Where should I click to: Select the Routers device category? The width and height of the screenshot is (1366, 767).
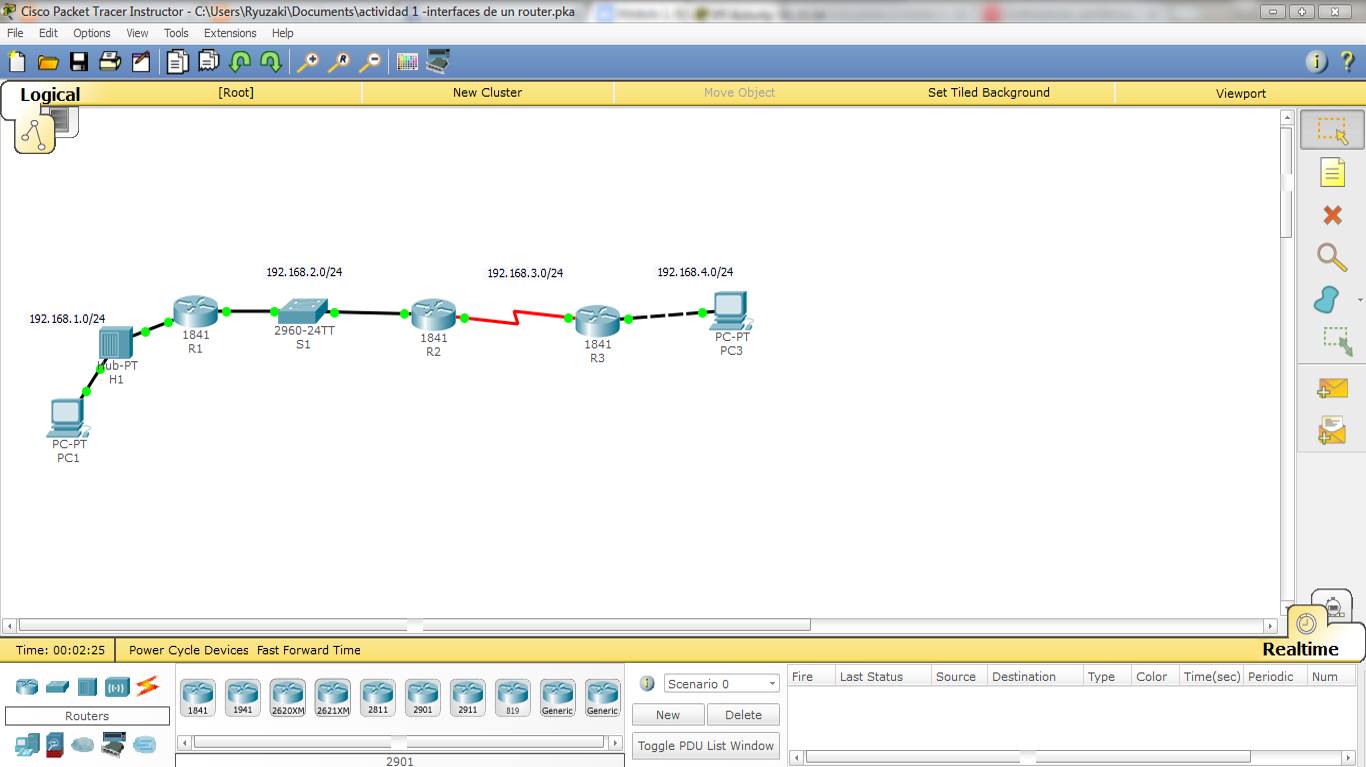(26, 686)
